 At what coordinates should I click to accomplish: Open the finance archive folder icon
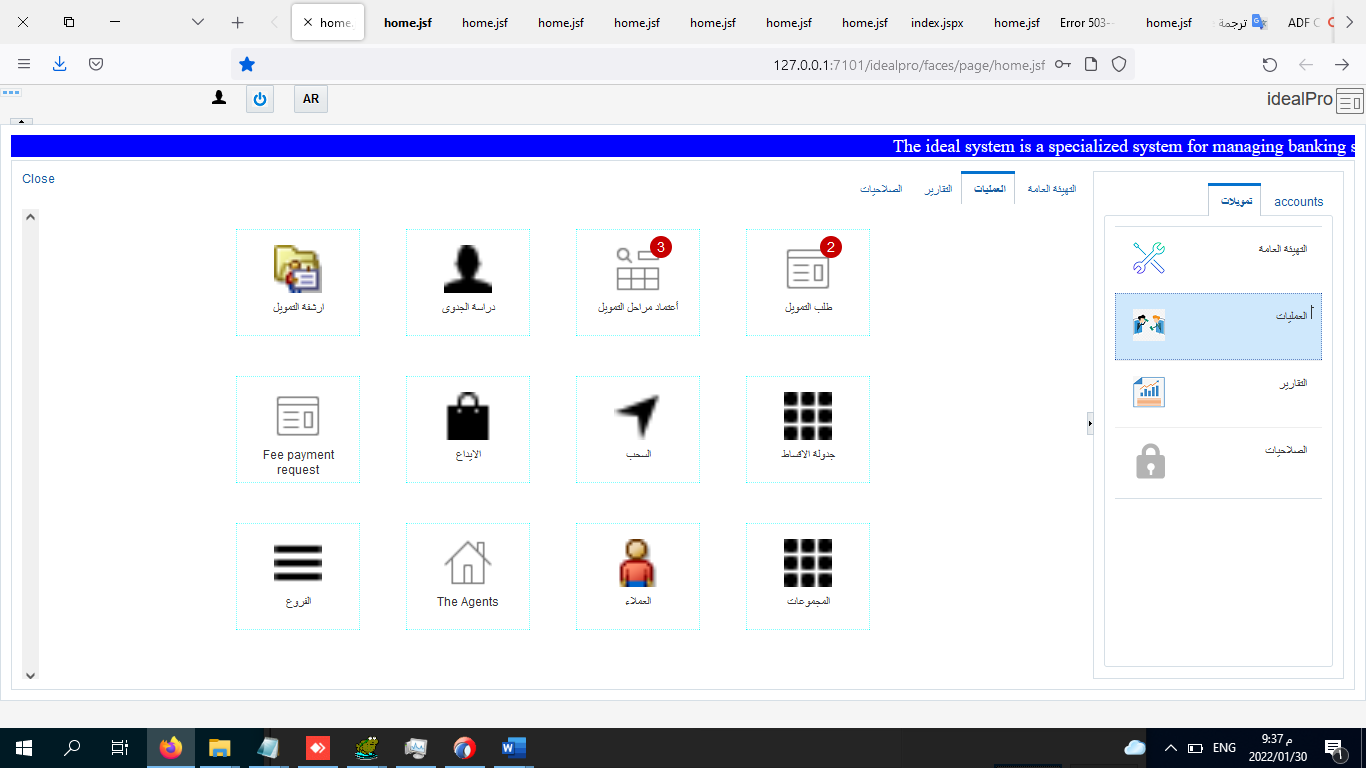click(x=298, y=269)
